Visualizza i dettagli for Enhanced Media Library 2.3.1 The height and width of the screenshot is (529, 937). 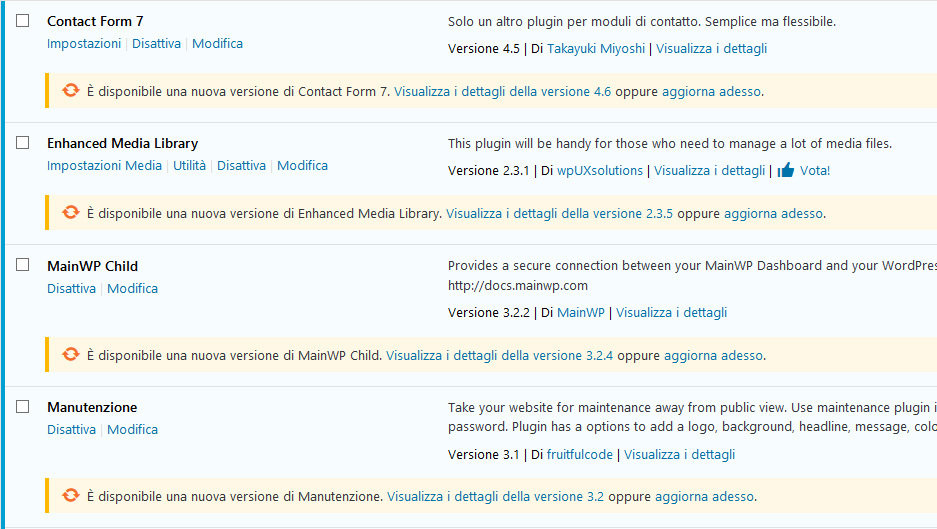(x=709, y=170)
